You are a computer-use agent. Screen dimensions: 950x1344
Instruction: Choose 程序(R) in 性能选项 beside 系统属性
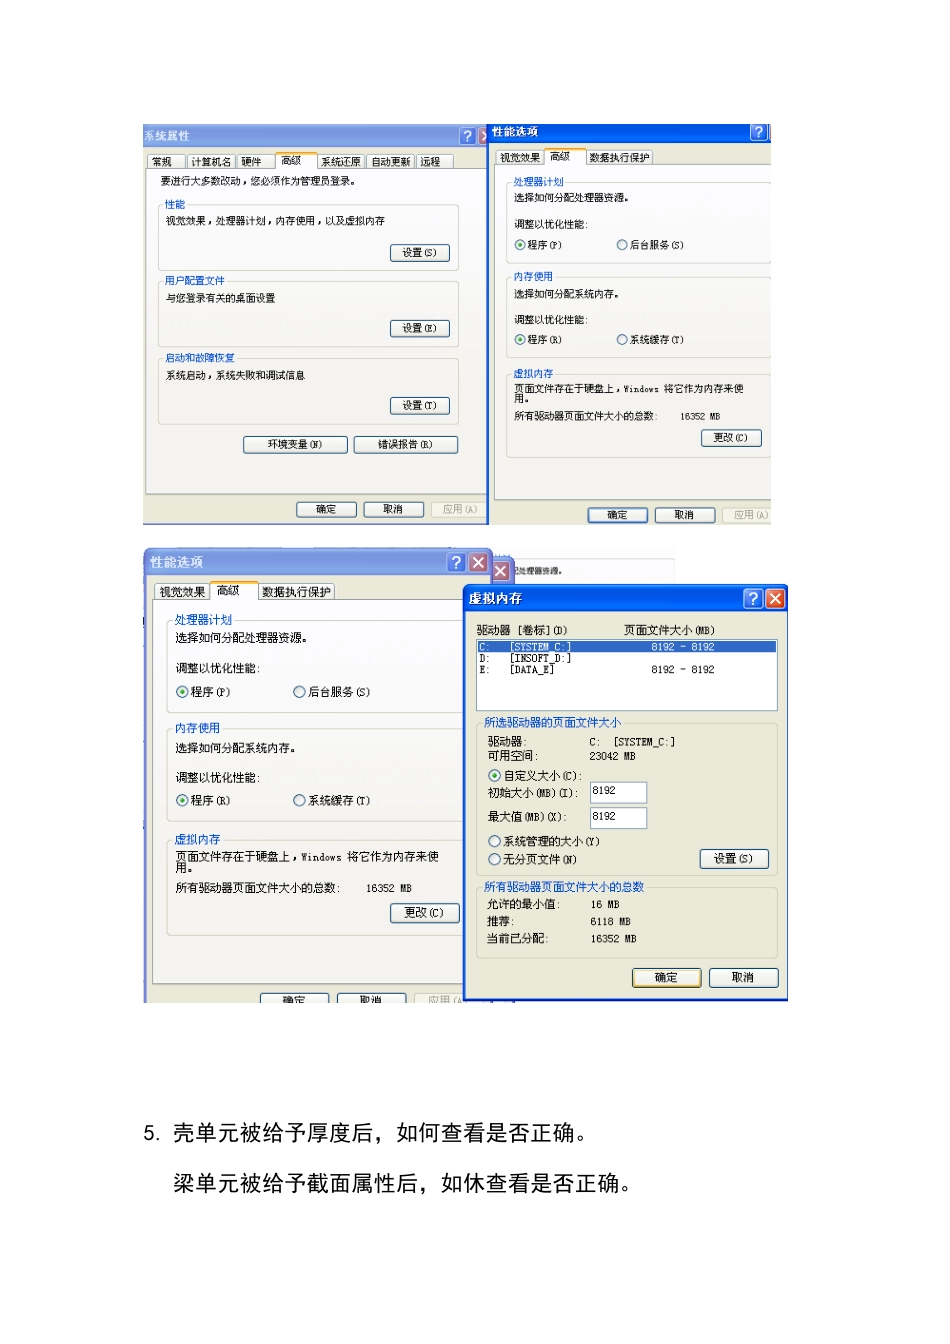pyautogui.click(x=538, y=340)
